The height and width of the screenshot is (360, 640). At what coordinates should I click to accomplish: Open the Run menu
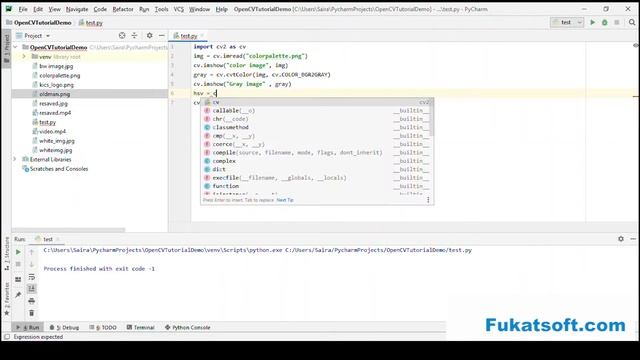(x=144, y=9)
